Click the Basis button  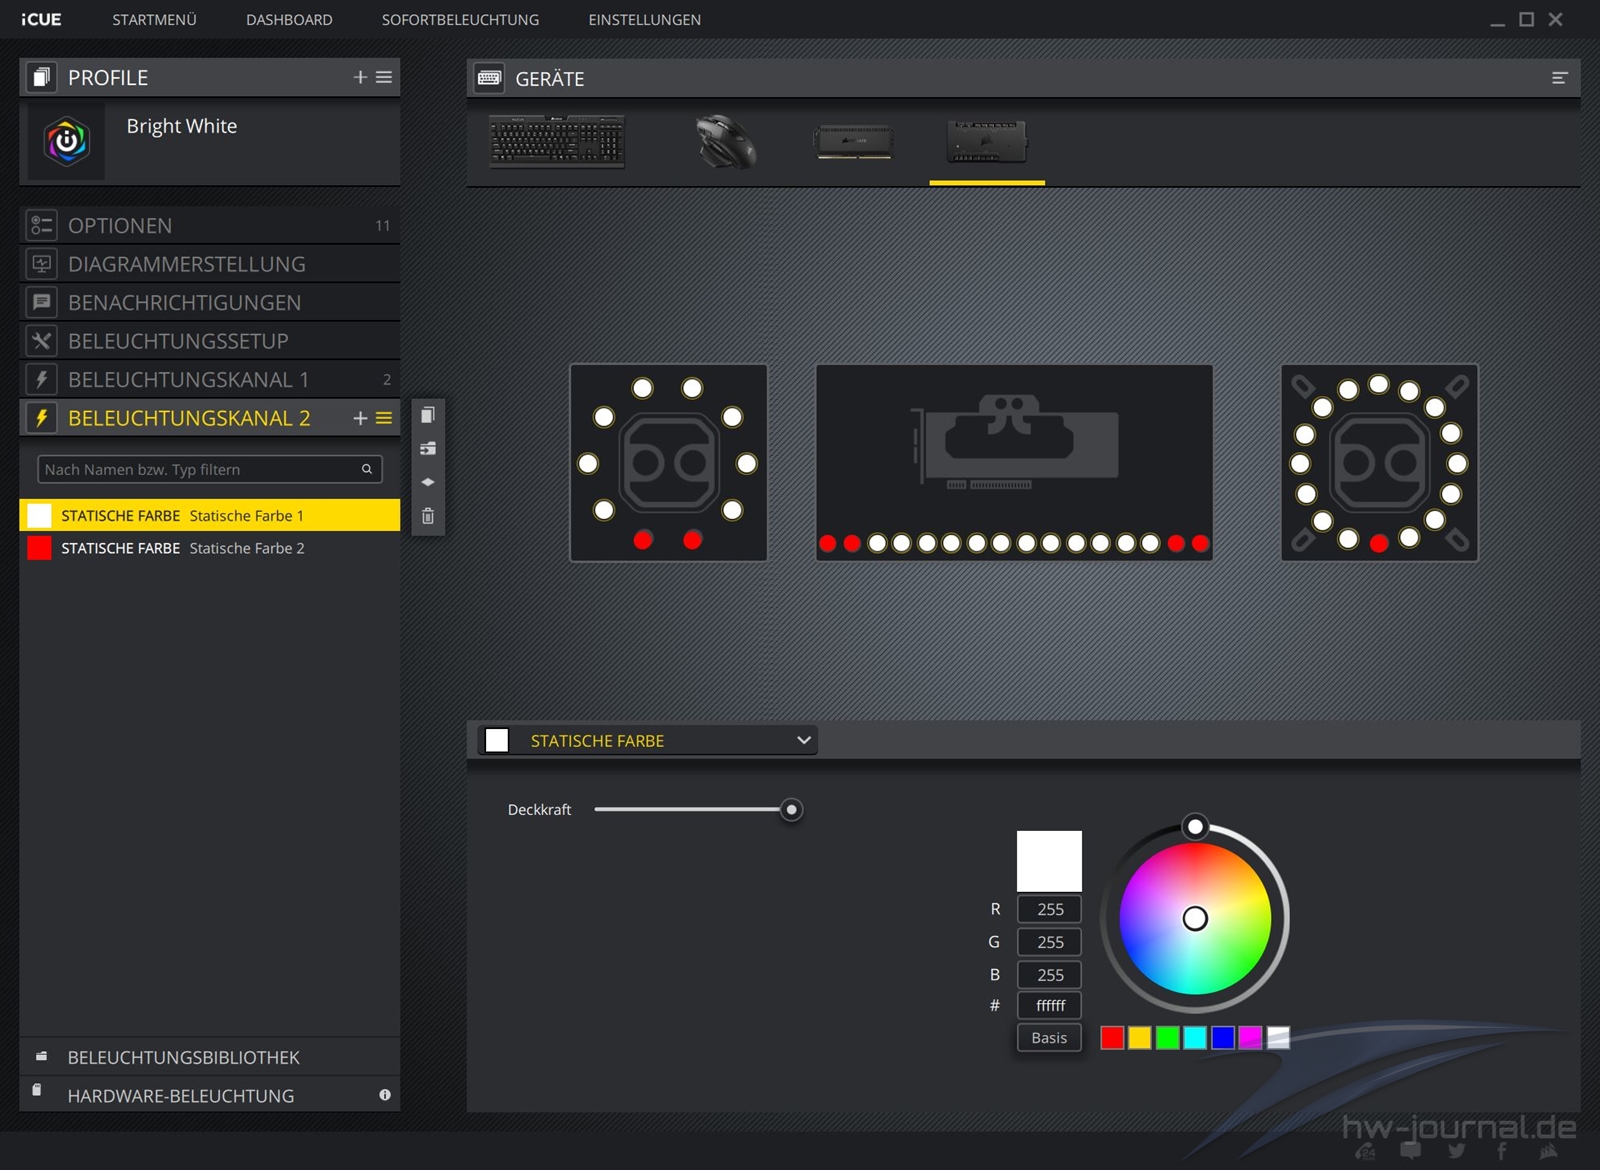coord(1049,1038)
